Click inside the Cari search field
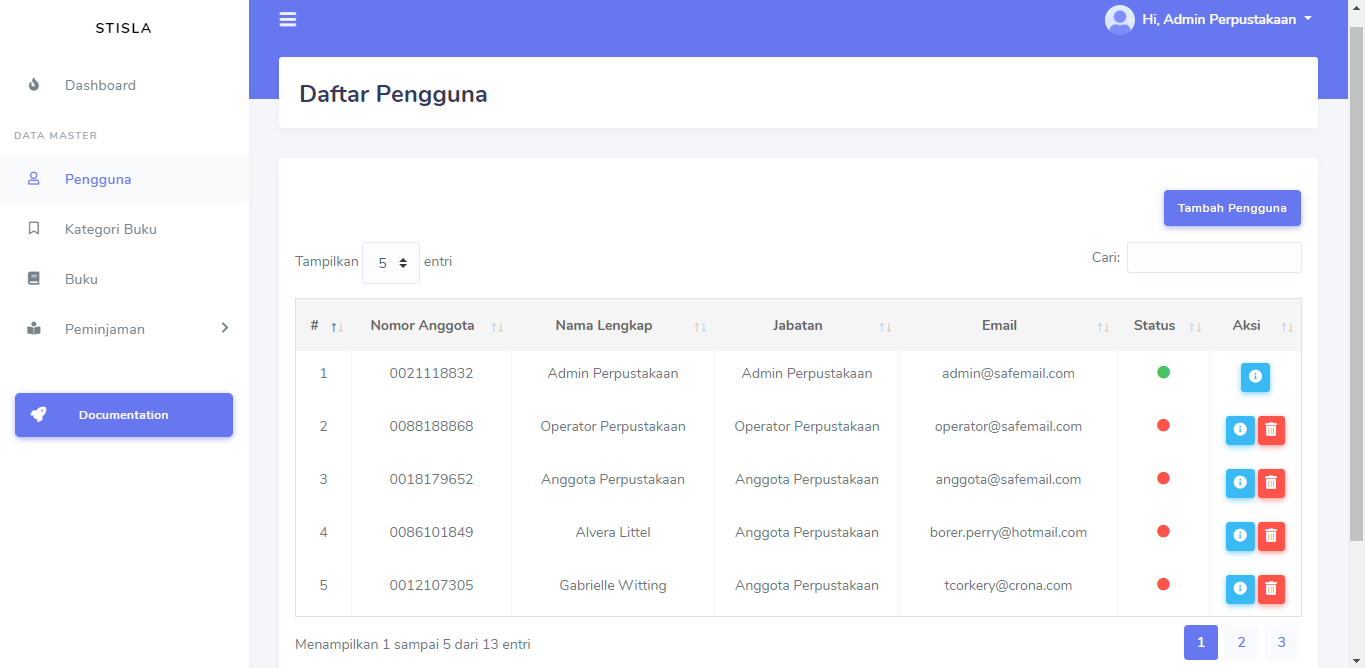 click(1213, 257)
